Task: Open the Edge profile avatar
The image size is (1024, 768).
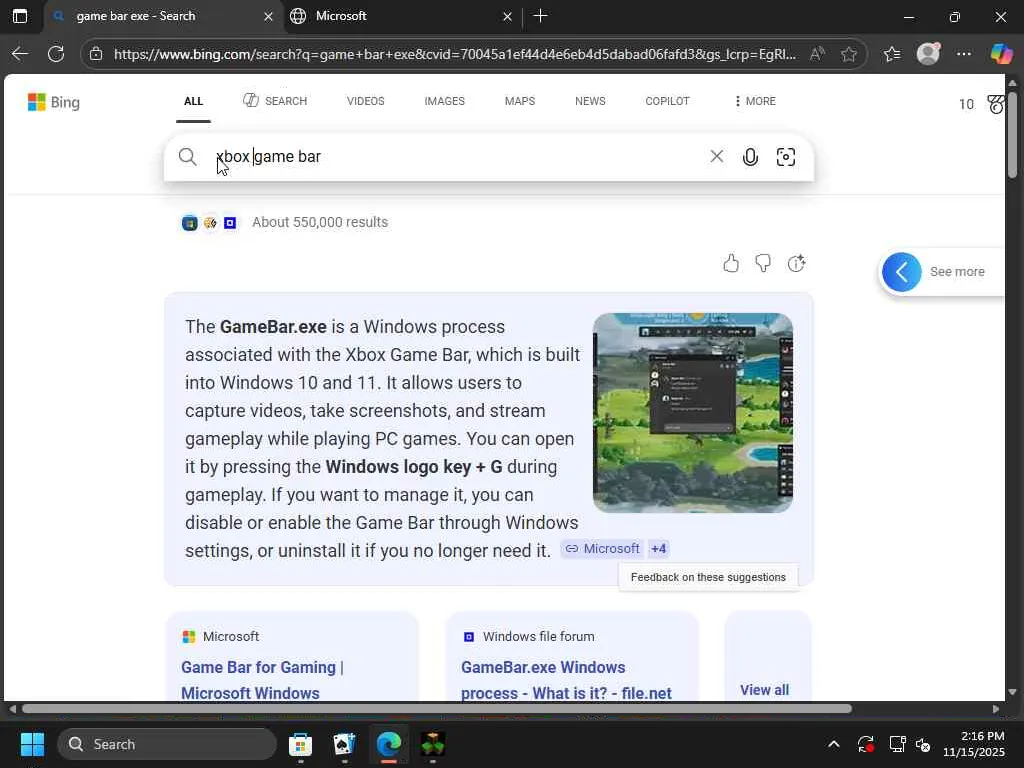Action: click(x=928, y=54)
